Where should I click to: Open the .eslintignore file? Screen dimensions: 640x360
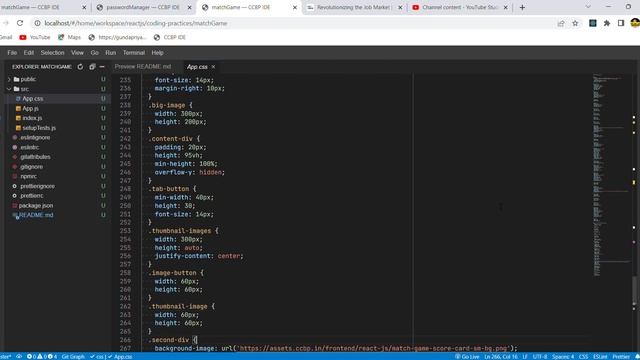tap(35, 138)
